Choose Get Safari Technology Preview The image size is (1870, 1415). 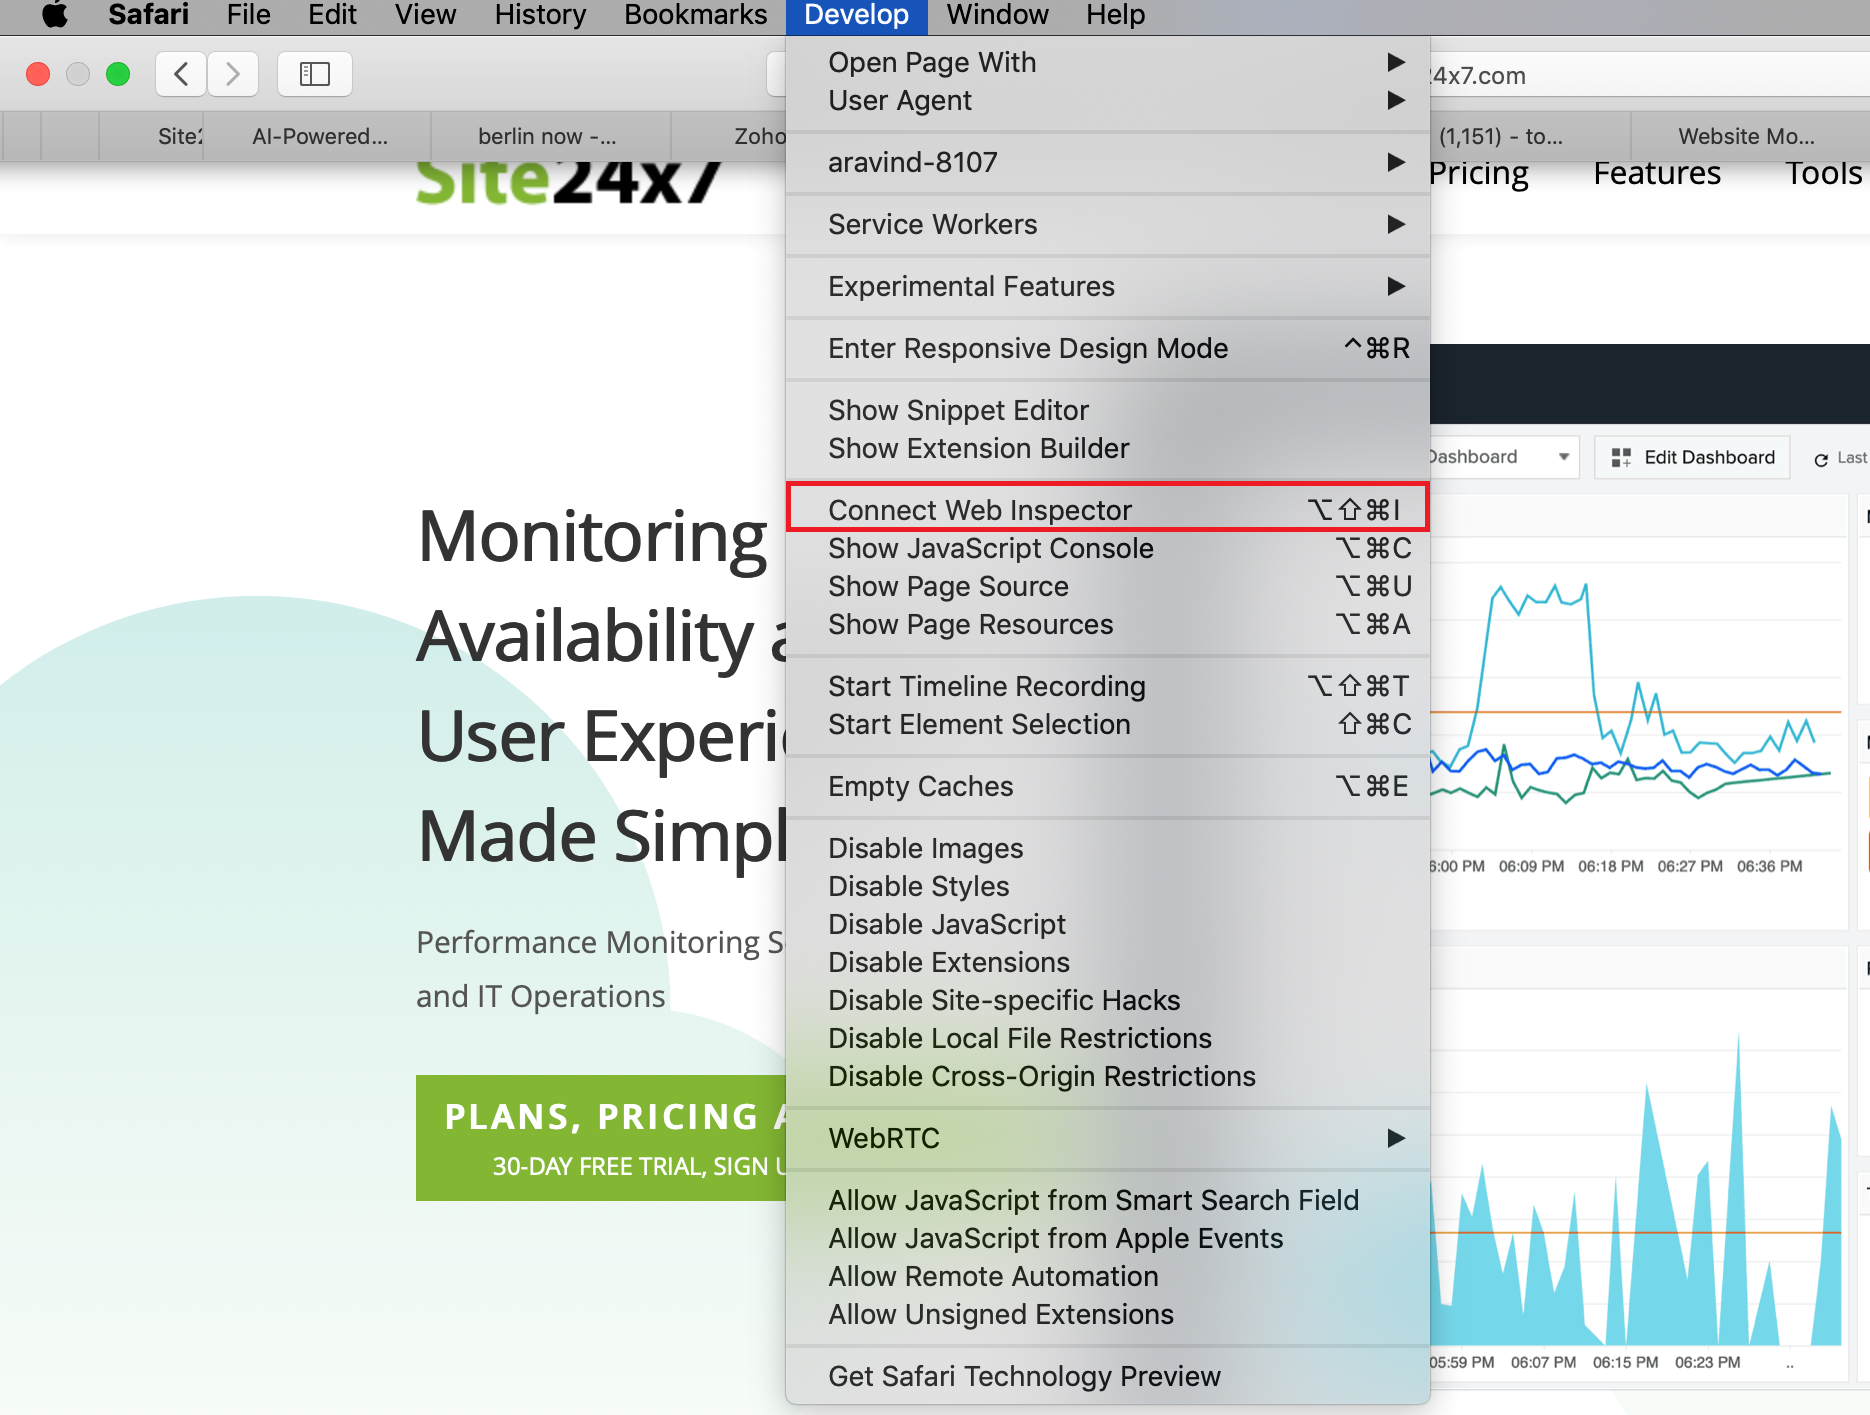(x=1108, y=1376)
